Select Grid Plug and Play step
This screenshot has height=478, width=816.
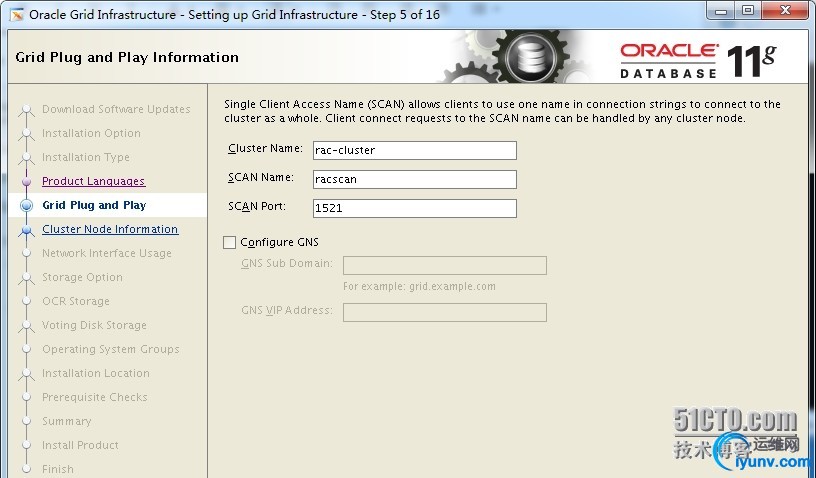94,205
